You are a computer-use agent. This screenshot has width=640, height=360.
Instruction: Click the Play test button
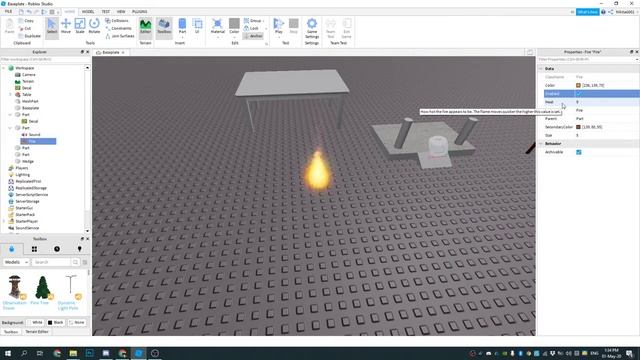pyautogui.click(x=279, y=26)
